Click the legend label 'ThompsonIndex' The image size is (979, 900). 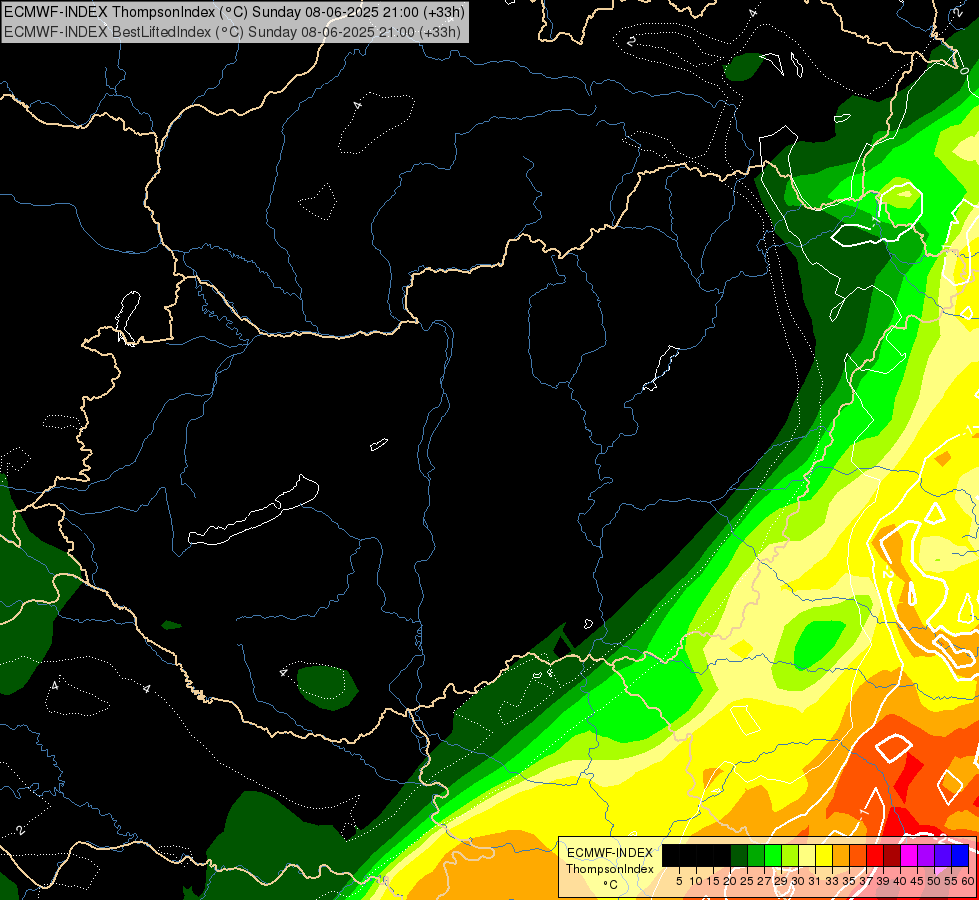pyautogui.click(x=609, y=869)
